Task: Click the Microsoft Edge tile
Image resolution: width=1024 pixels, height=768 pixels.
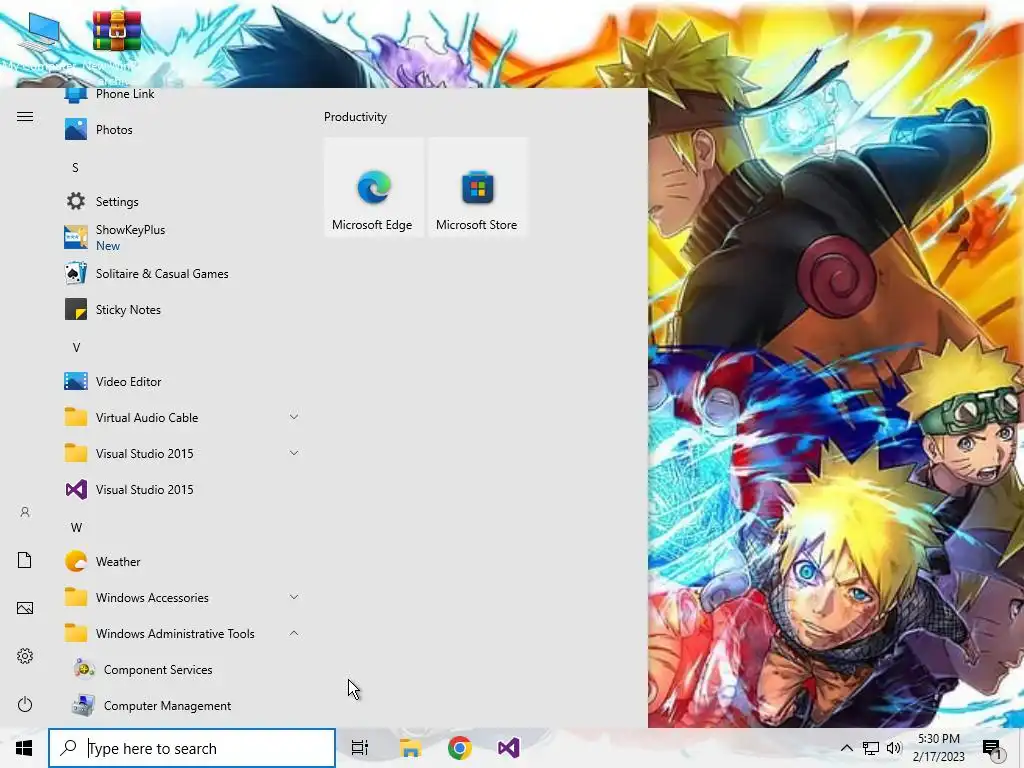Action: [373, 187]
